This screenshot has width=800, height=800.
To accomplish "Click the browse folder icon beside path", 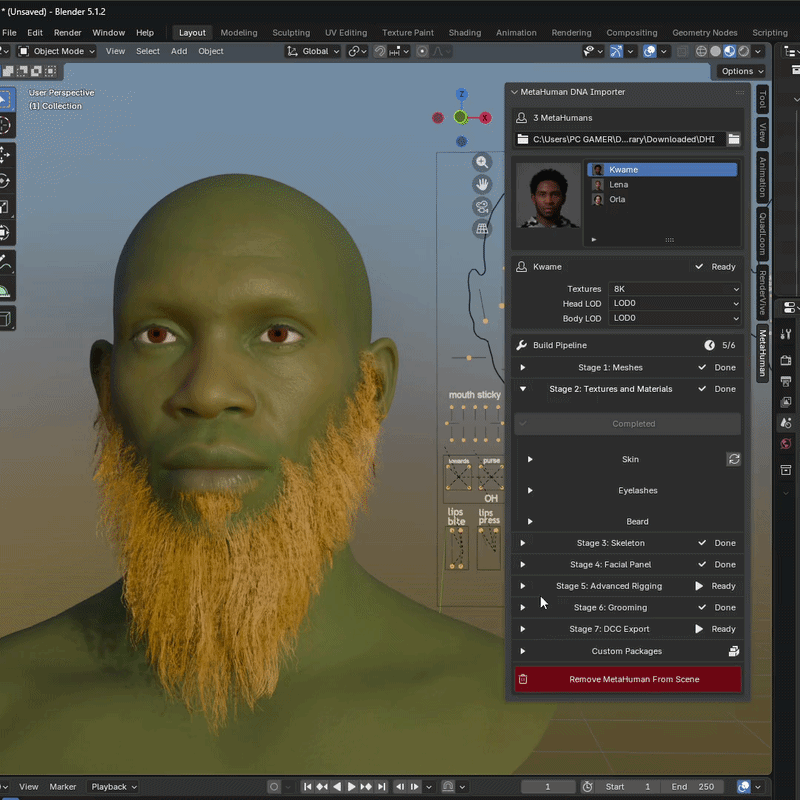I will tap(734, 139).
